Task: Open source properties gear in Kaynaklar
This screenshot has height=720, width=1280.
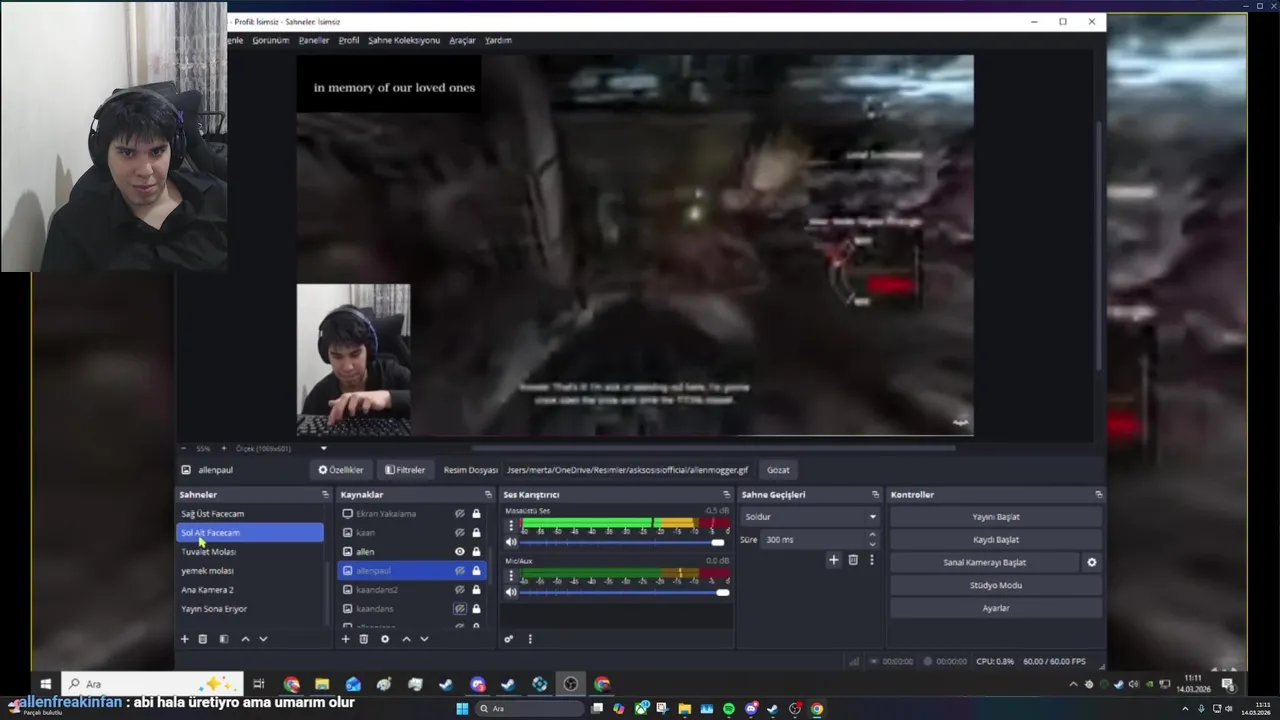Action: pyautogui.click(x=385, y=639)
